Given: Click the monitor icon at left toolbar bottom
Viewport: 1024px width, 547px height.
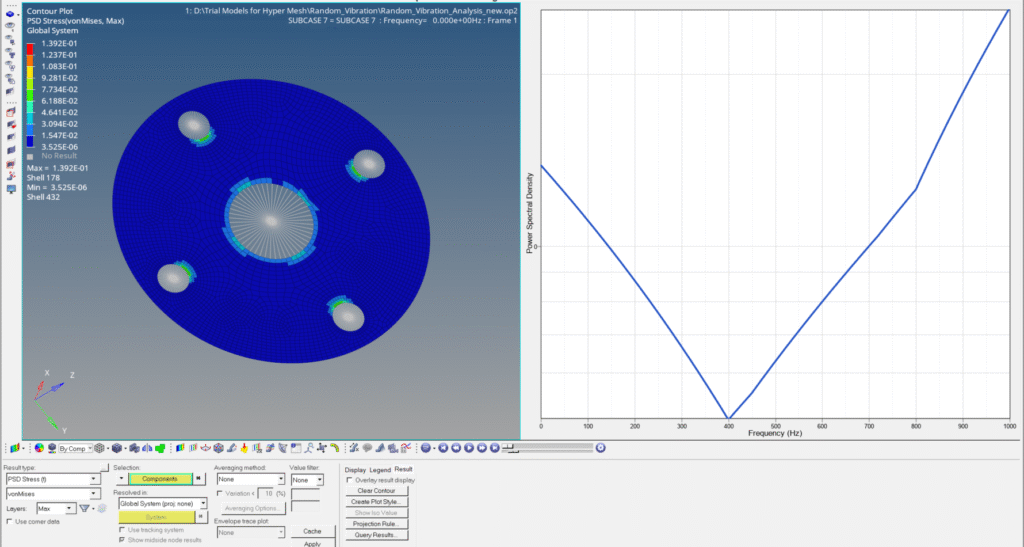Looking at the screenshot, I should pyautogui.click(x=11, y=189).
